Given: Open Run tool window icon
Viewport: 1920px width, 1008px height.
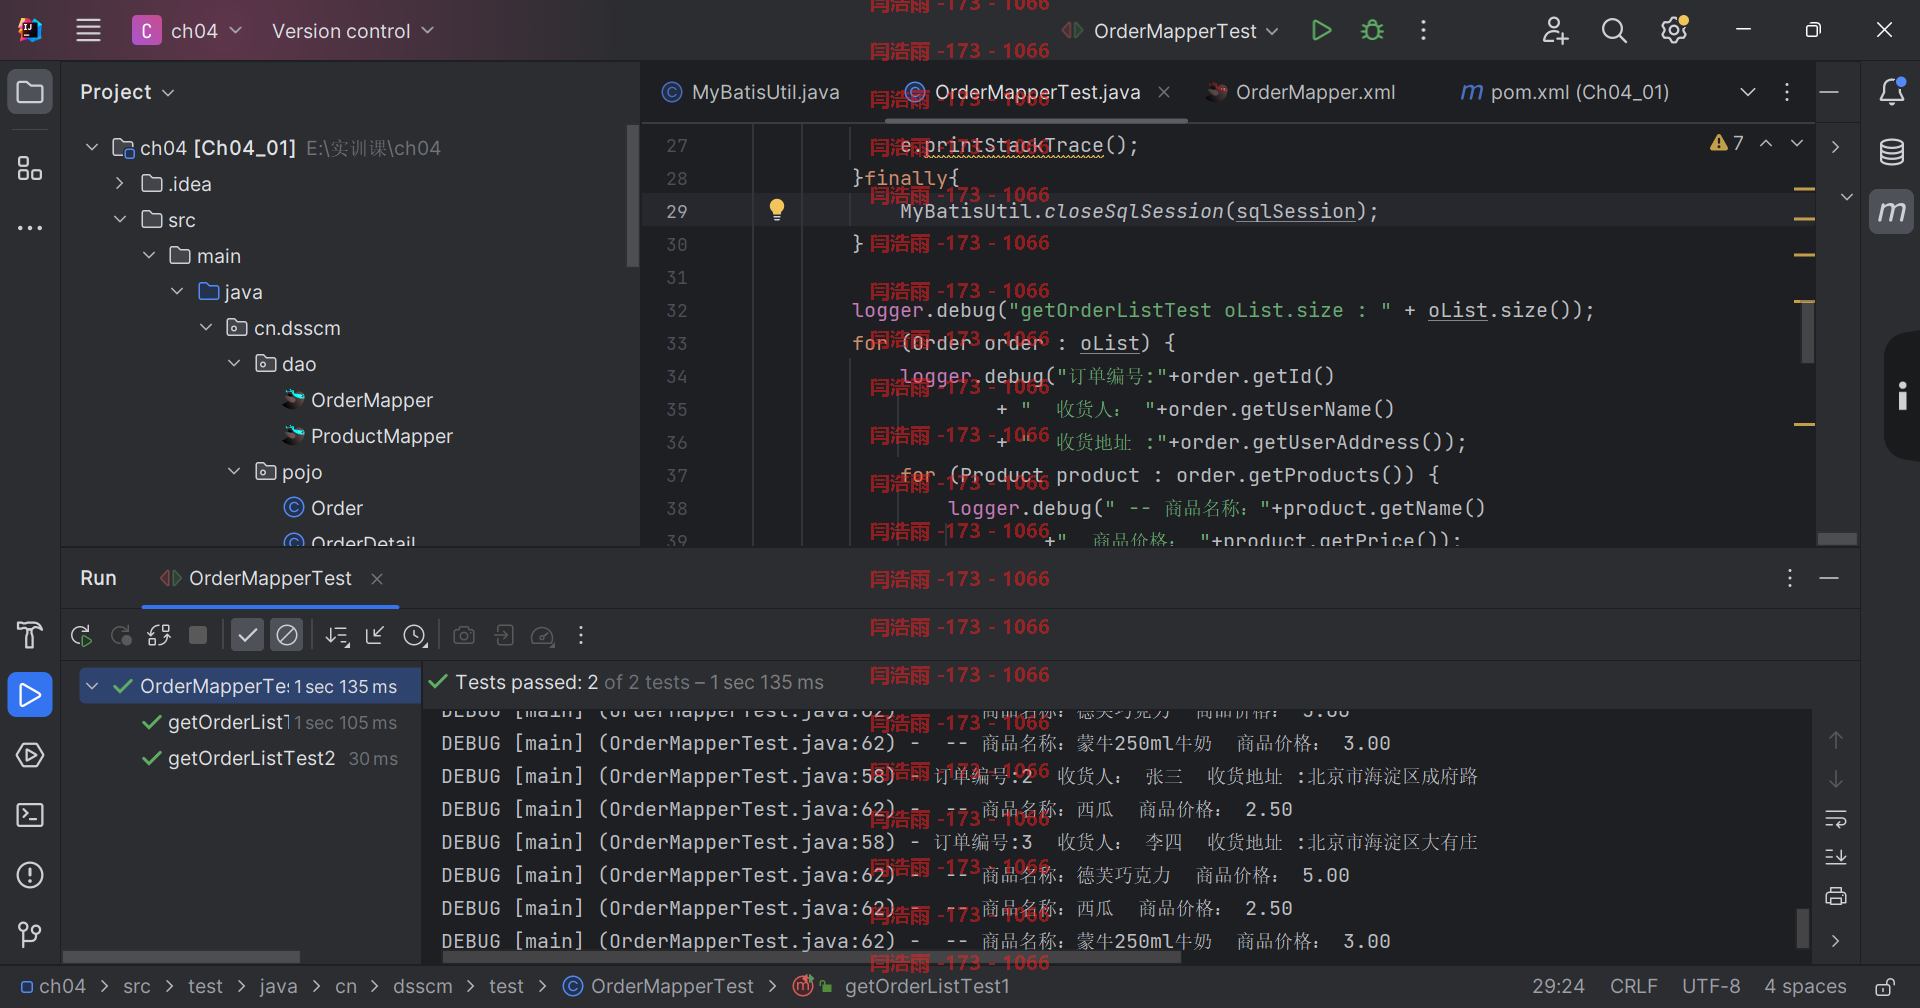Looking at the screenshot, I should [x=30, y=695].
